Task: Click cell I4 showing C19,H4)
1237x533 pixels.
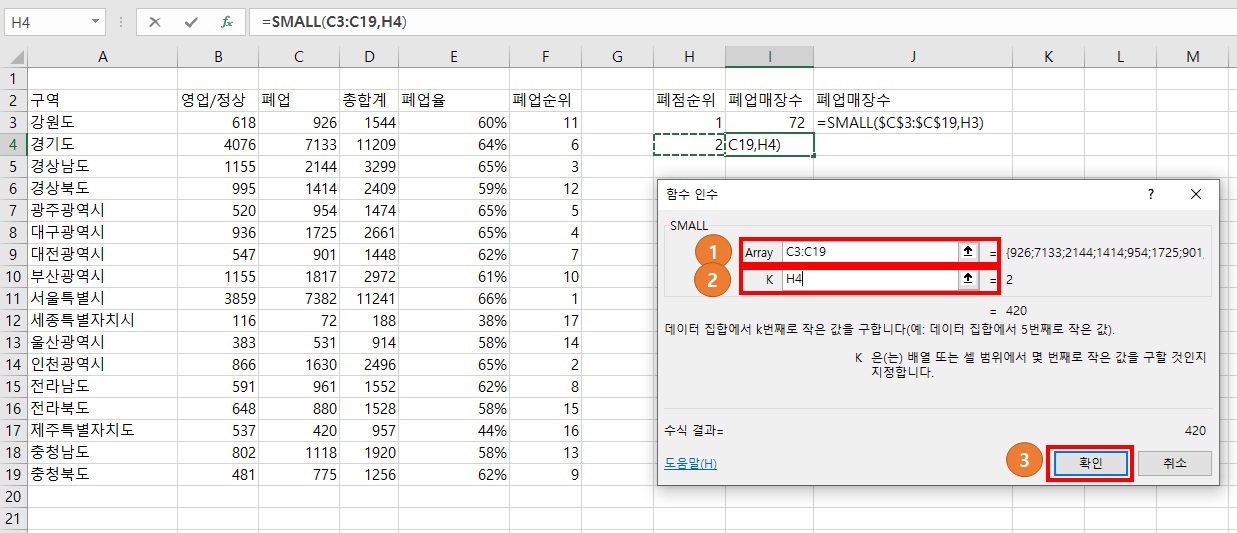Action: point(770,144)
